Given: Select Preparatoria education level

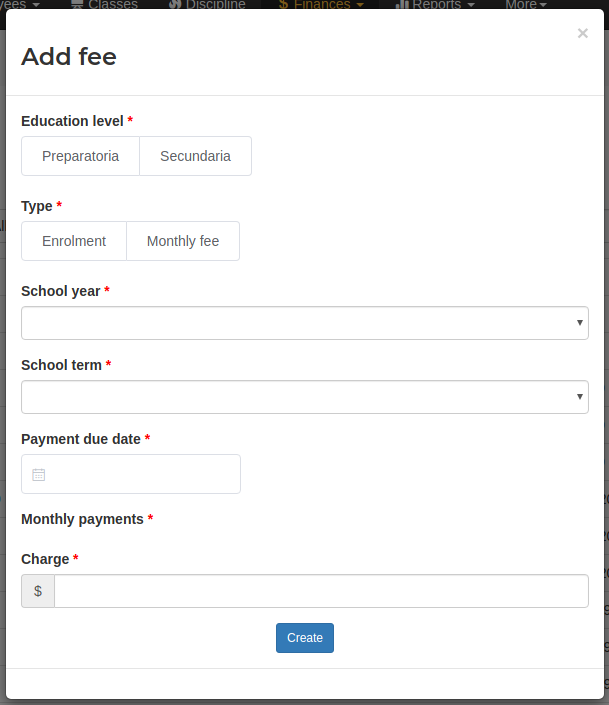Looking at the screenshot, I should tap(80, 156).
